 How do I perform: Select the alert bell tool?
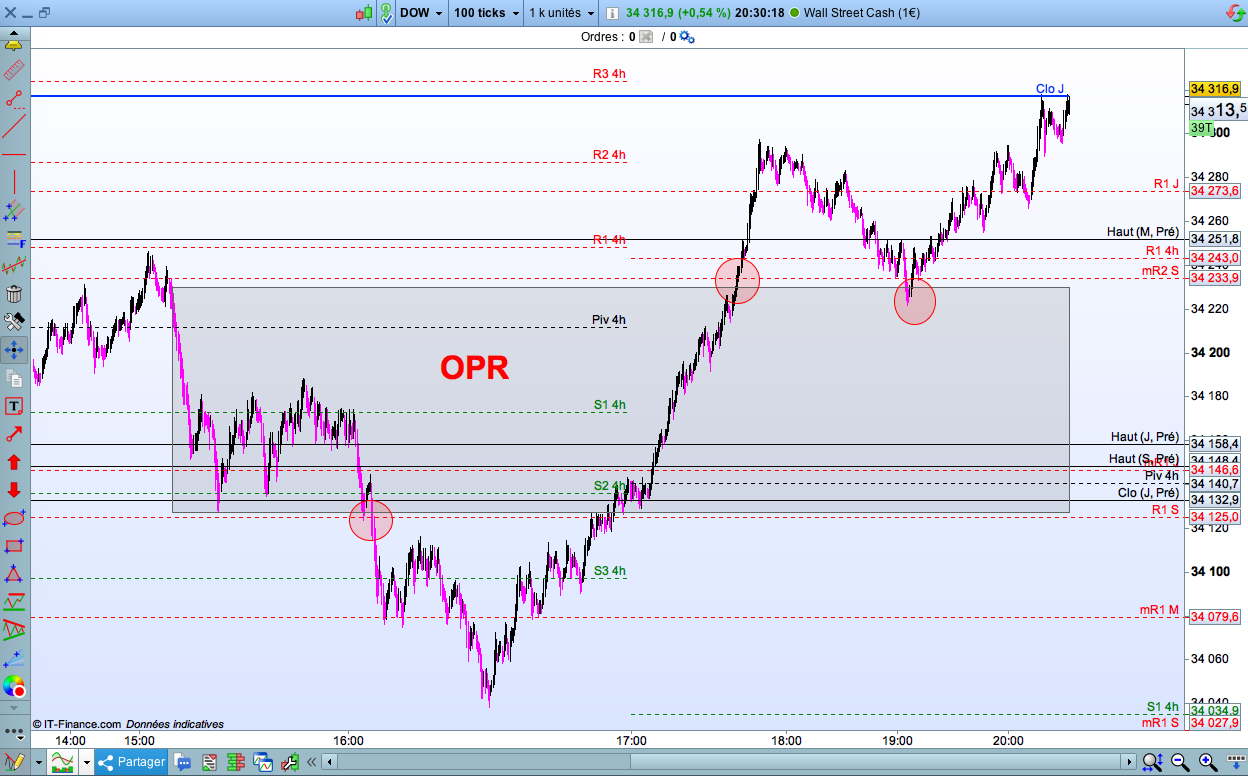coord(14,43)
